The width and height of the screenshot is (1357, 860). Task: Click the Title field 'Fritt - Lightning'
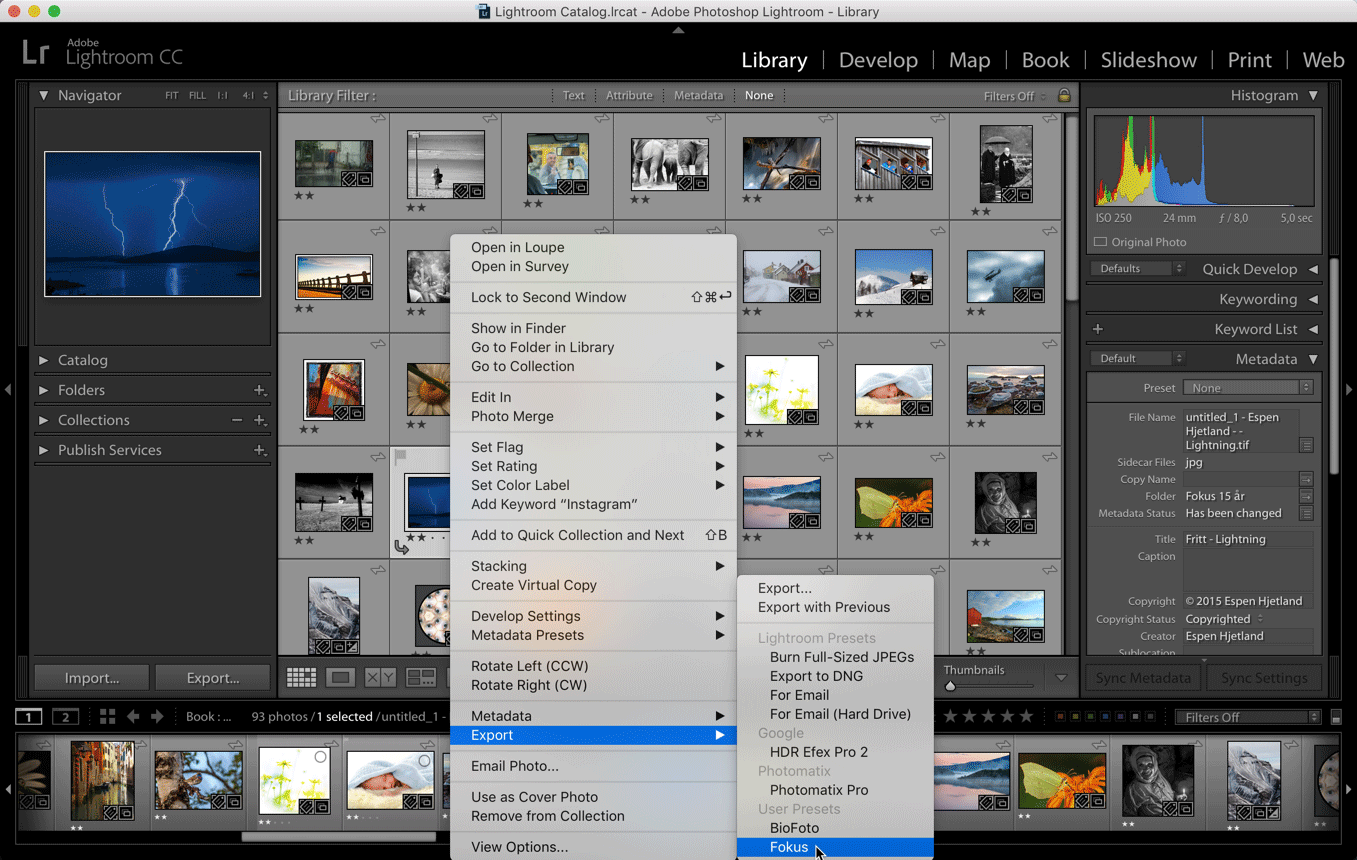point(1248,539)
